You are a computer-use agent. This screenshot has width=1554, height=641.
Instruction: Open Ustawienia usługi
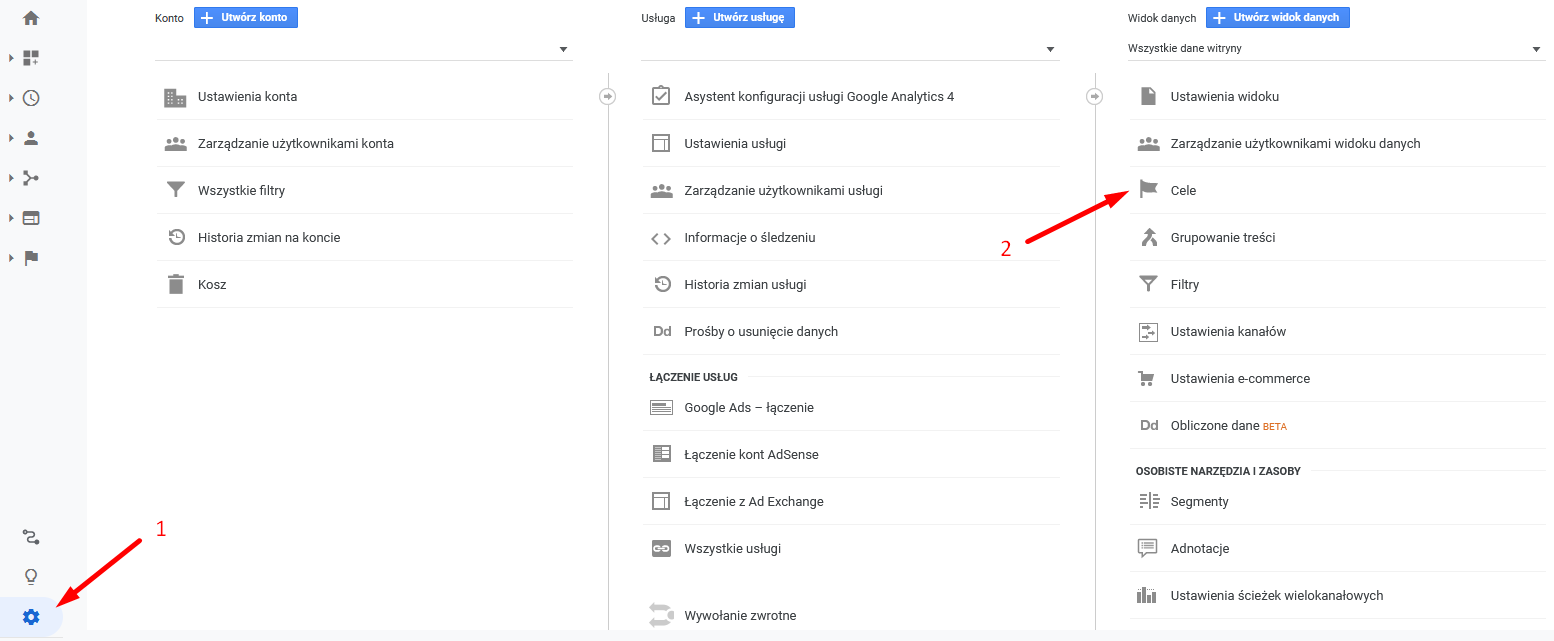(850, 144)
